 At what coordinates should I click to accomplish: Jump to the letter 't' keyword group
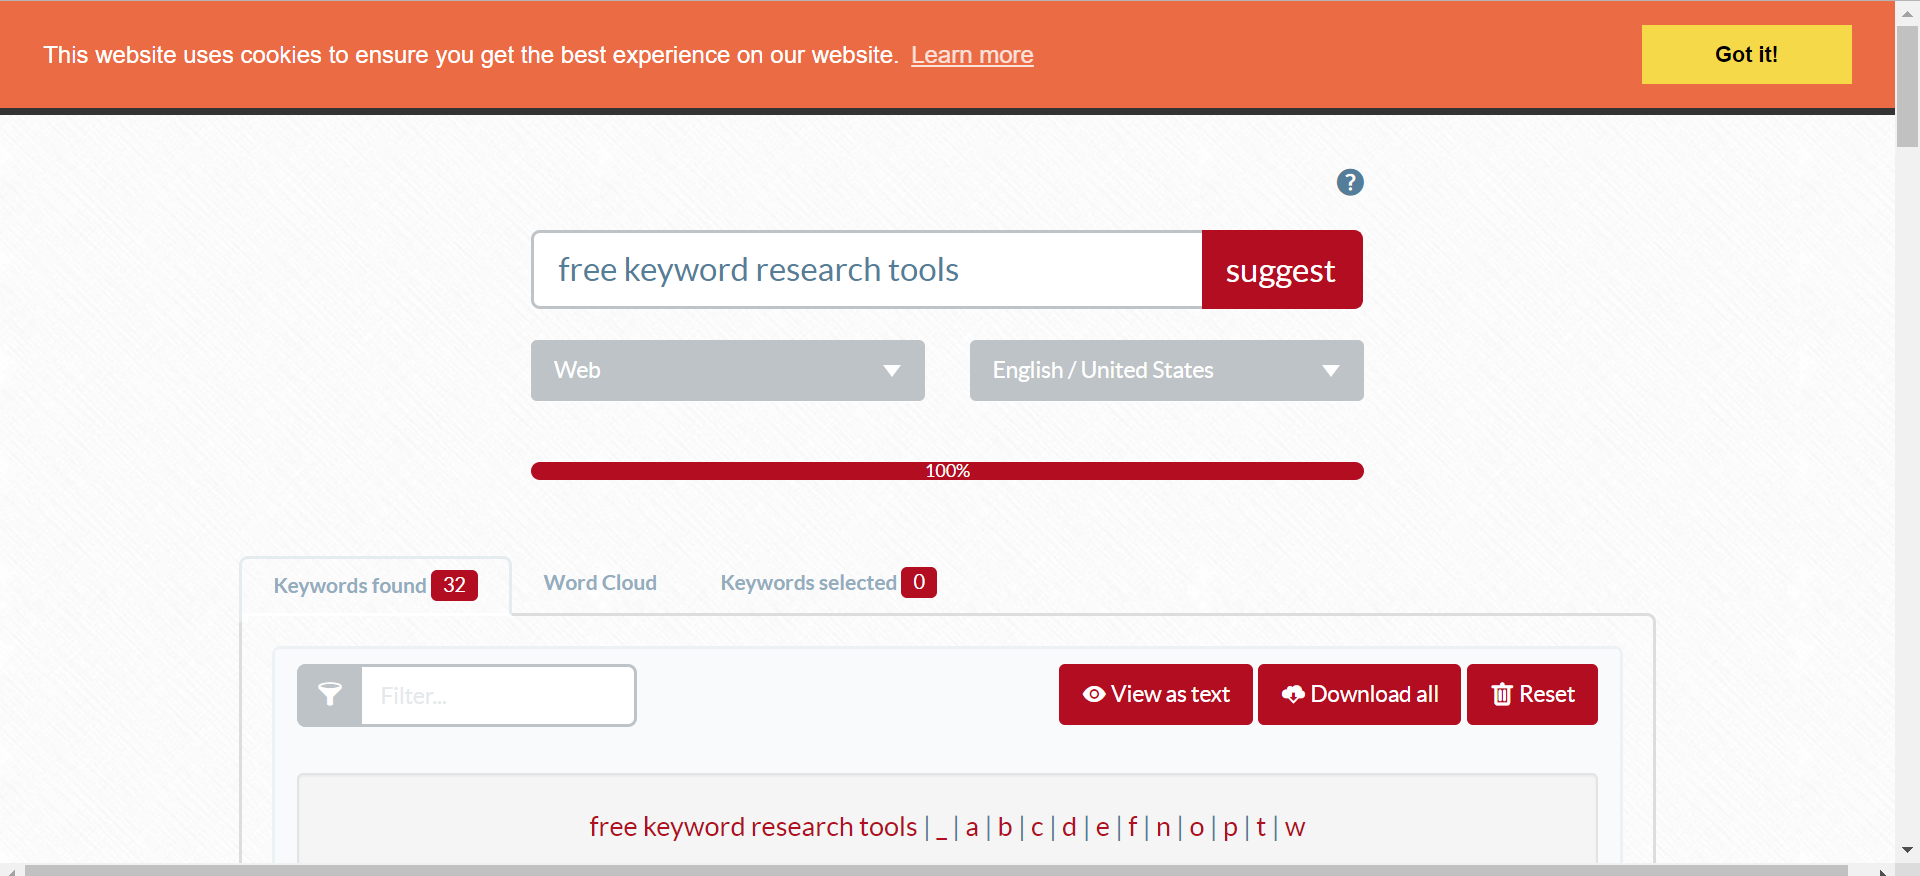[x=1261, y=827]
